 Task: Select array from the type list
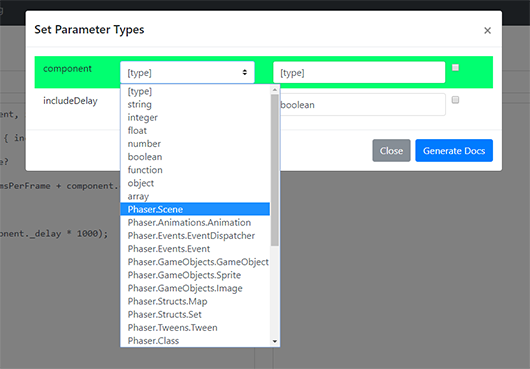tap(195, 196)
